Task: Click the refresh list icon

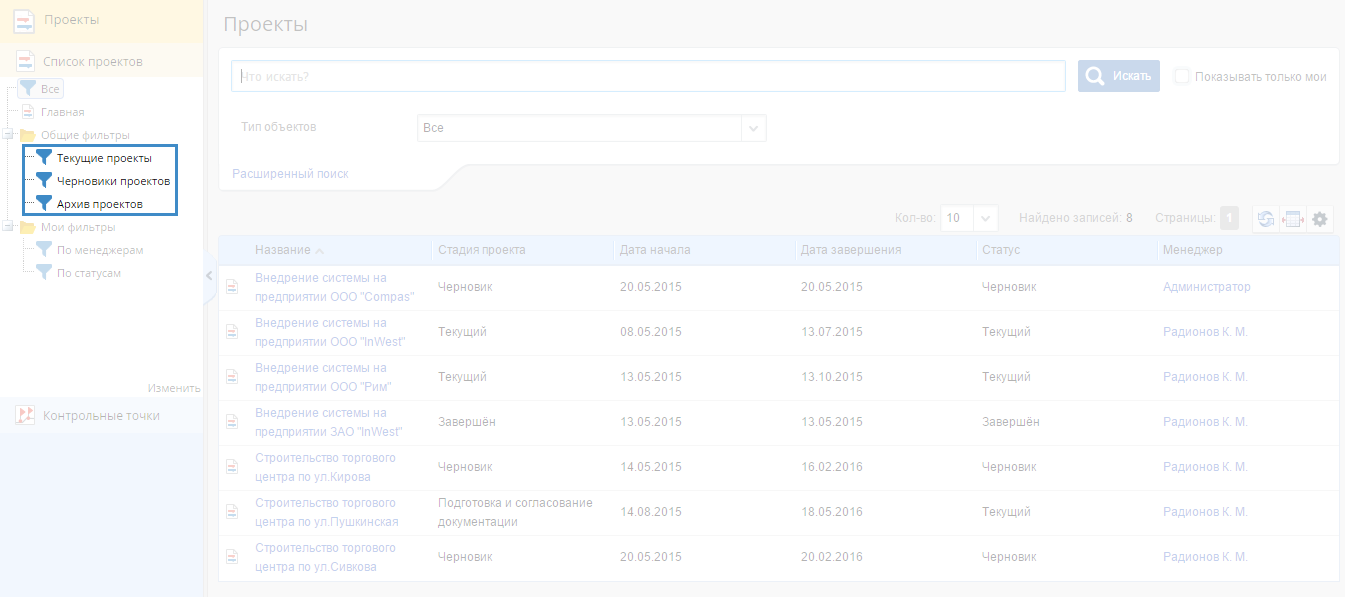Action: (1266, 219)
